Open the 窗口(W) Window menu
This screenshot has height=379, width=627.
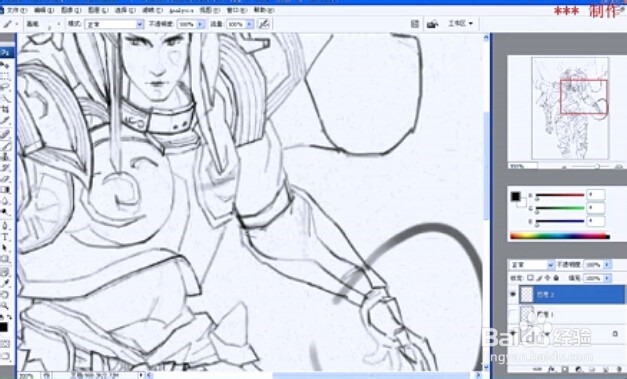pos(237,10)
